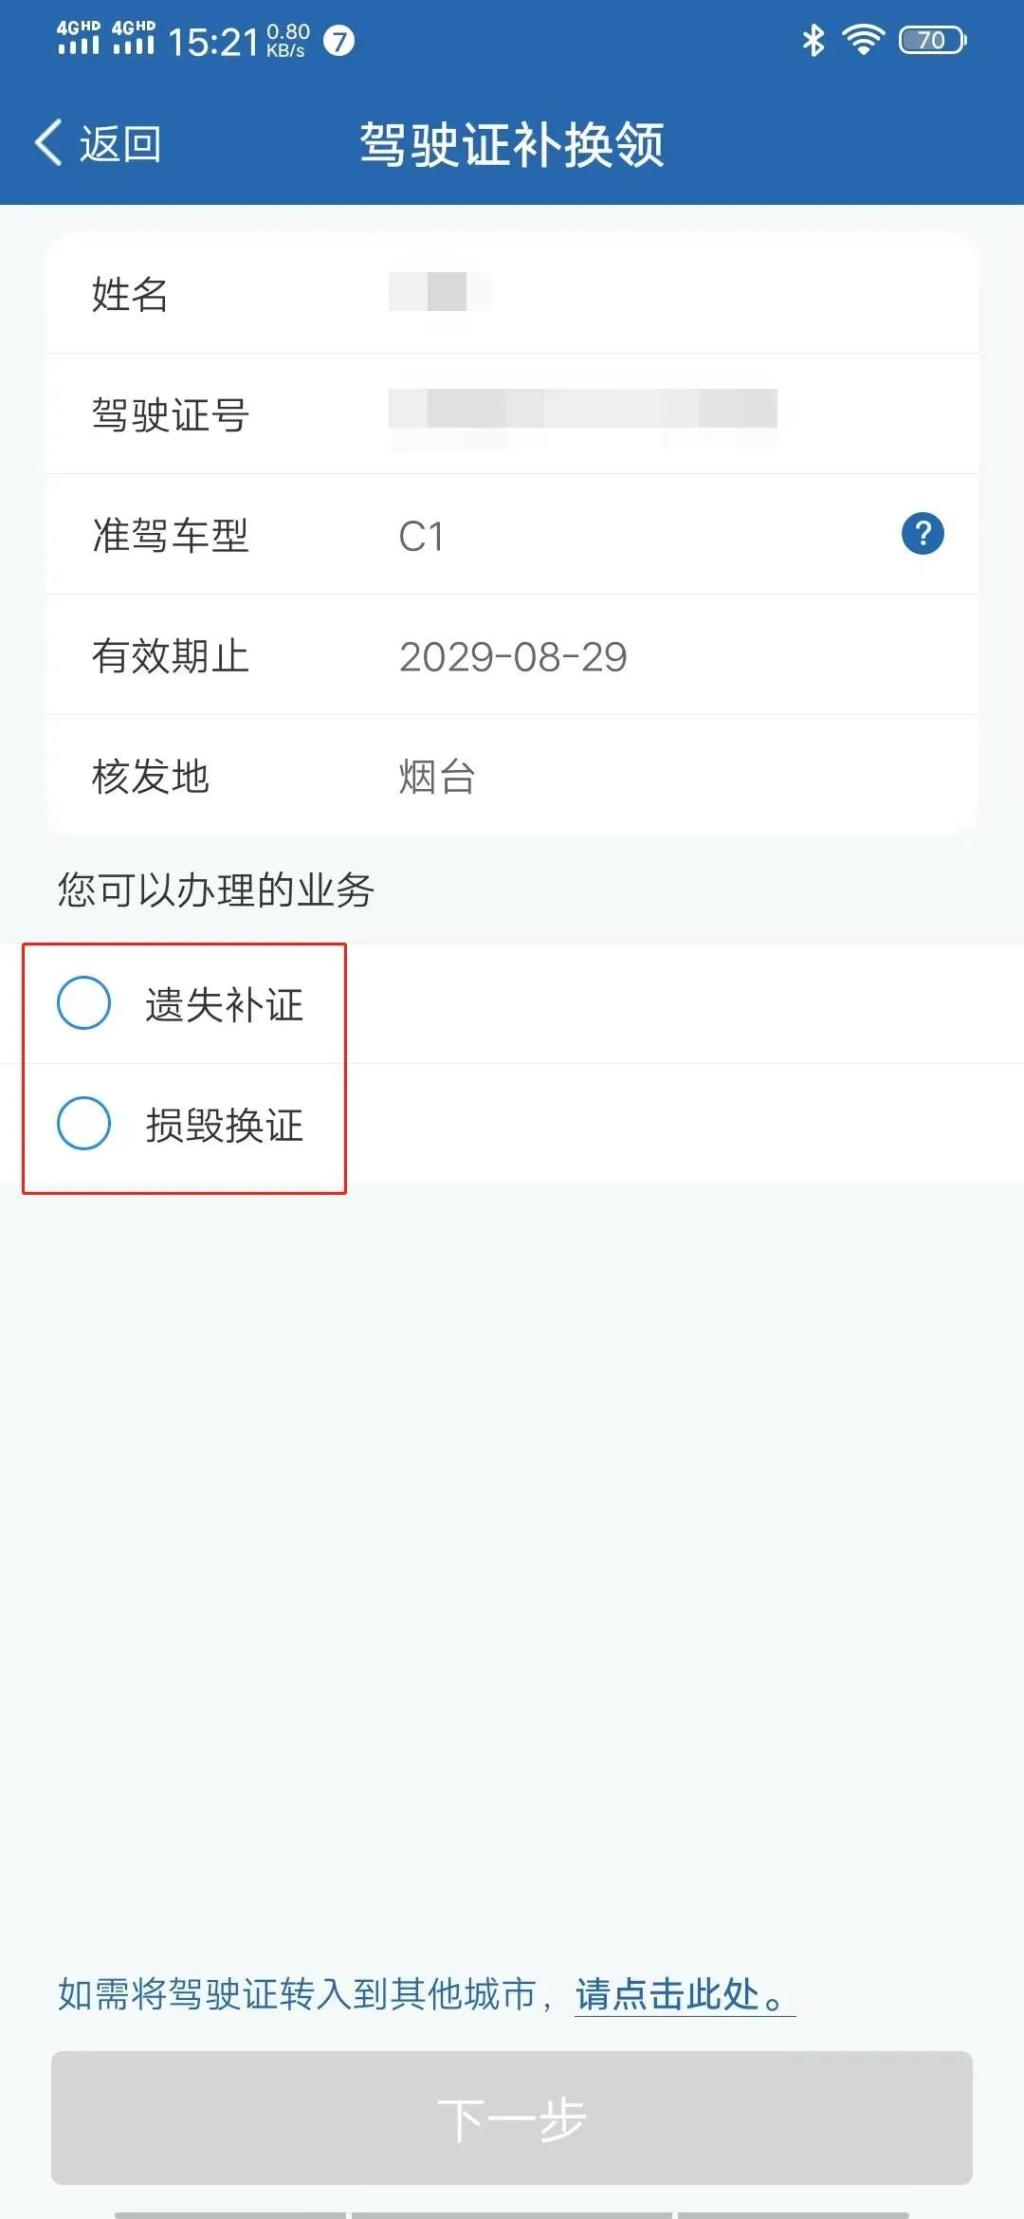
Task: Tap the 准驾车型 C1 value
Action: [x=421, y=536]
